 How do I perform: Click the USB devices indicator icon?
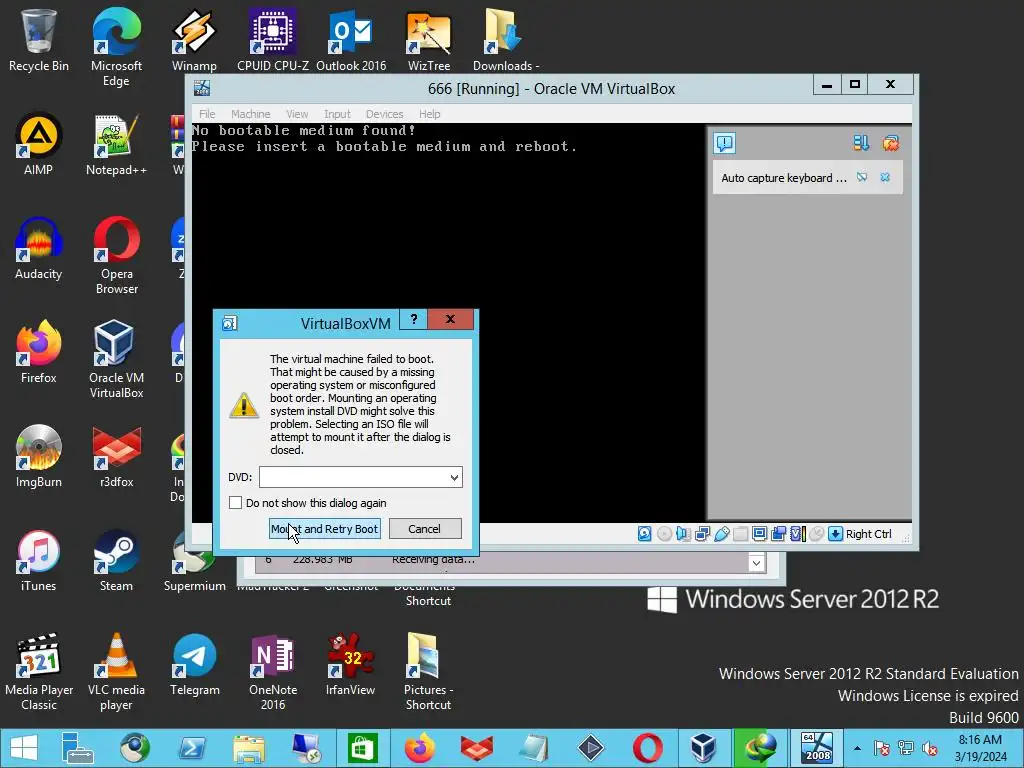tap(722, 534)
